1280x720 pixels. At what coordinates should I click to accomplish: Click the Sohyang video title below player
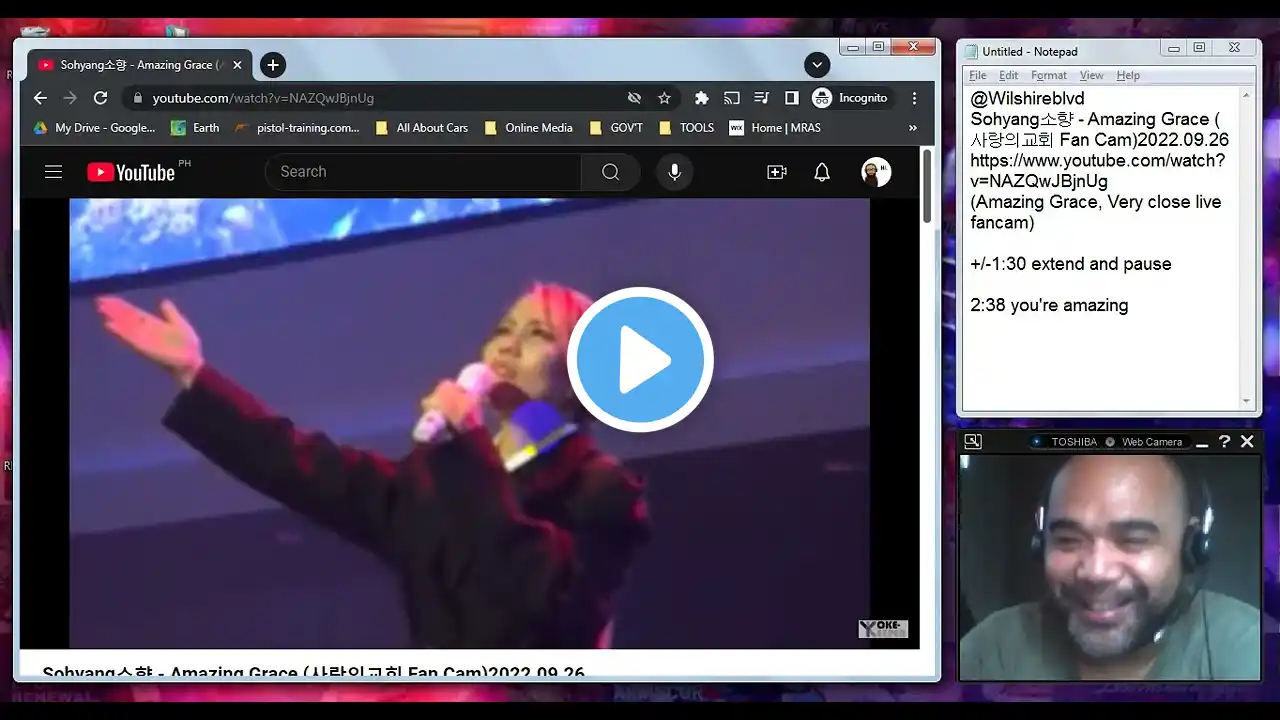(313, 672)
